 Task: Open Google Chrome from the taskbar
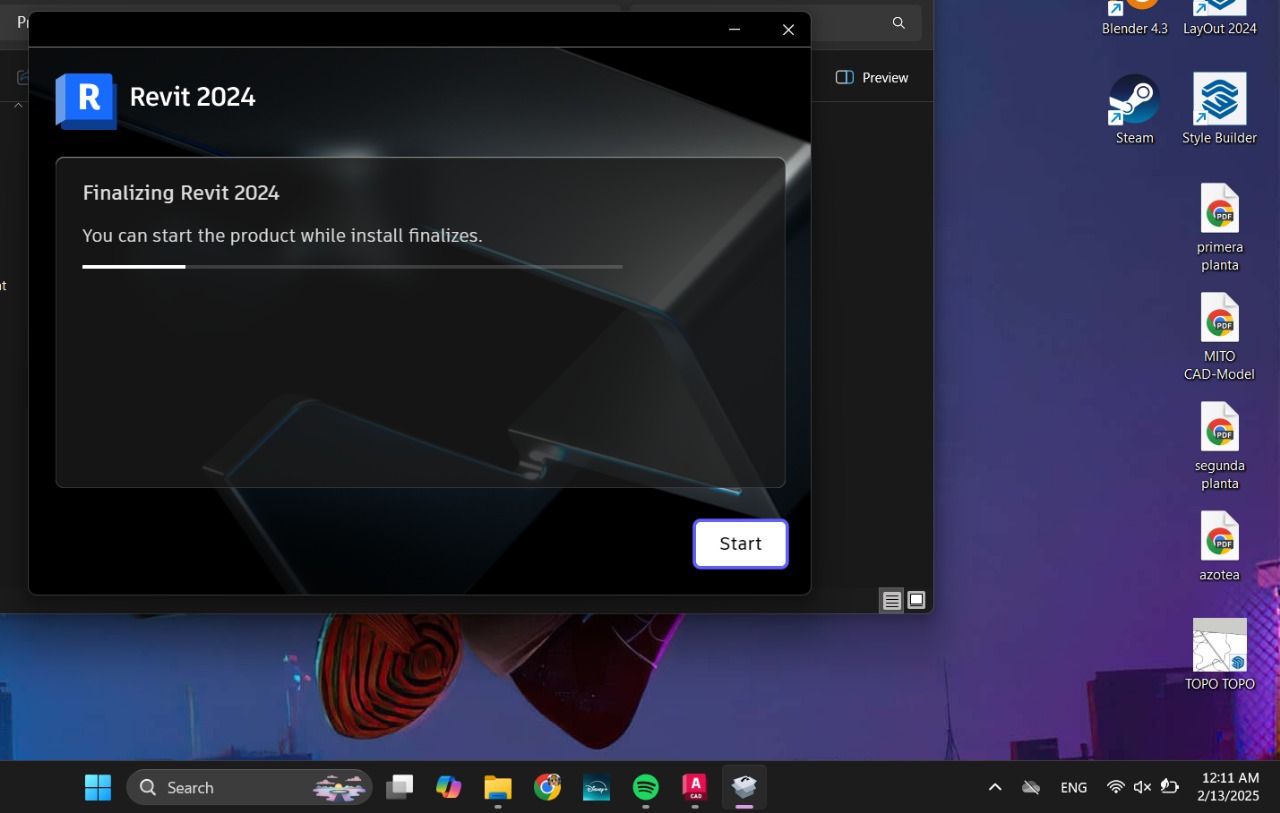547,788
